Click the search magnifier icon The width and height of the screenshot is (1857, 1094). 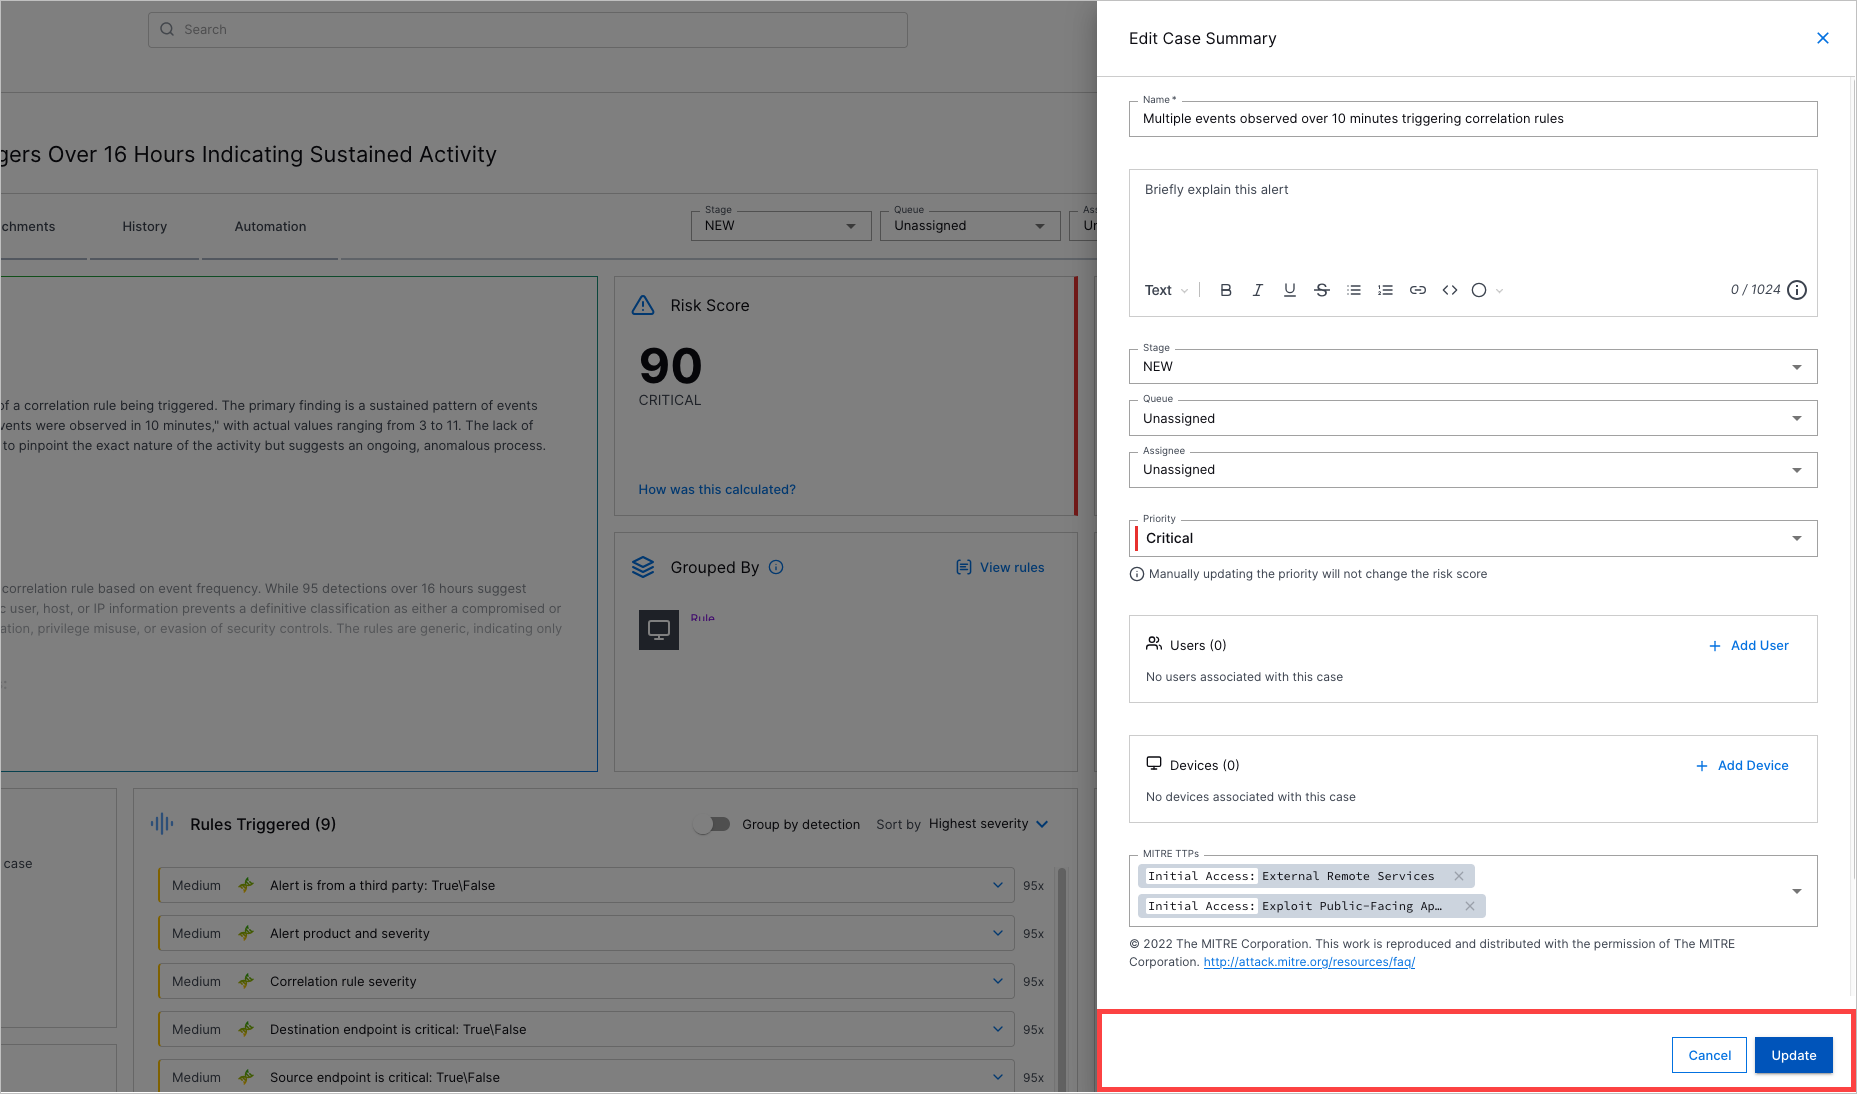167,29
